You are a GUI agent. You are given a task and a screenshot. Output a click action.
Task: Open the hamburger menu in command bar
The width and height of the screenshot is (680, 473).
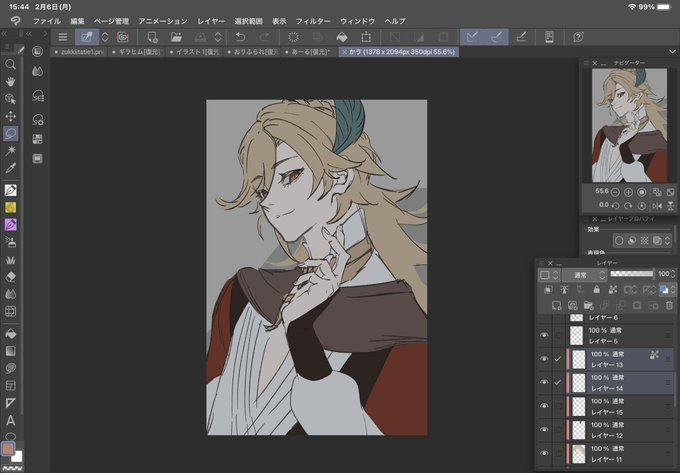[63, 37]
